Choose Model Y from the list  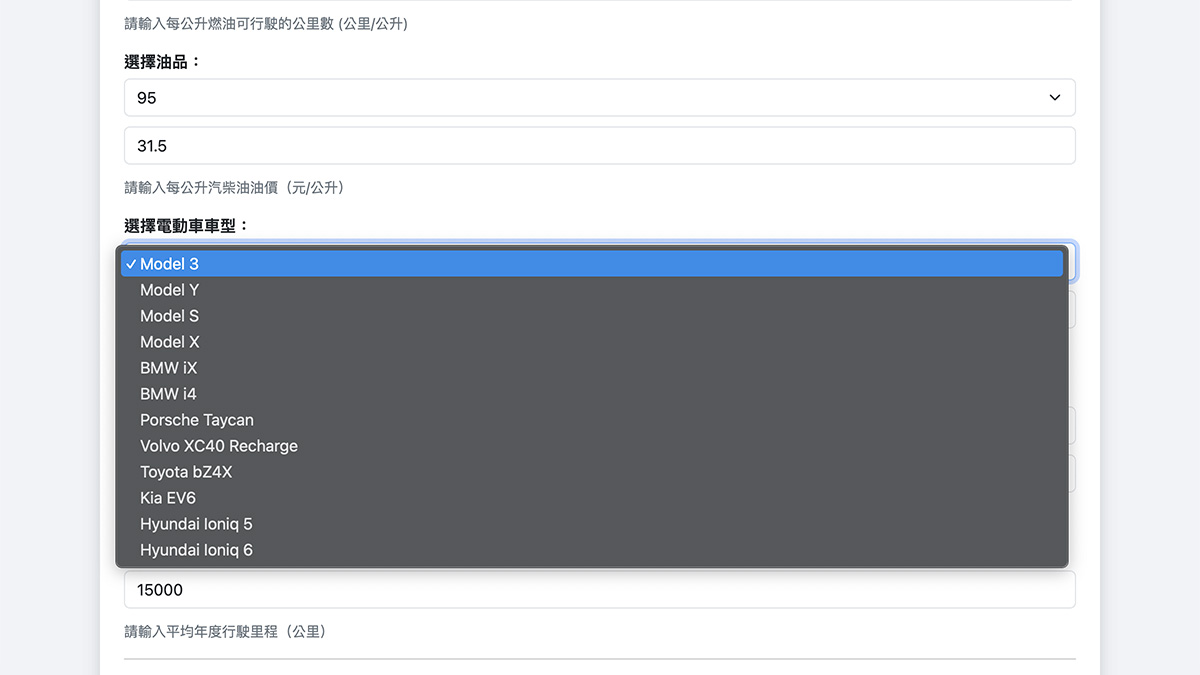tap(592, 290)
